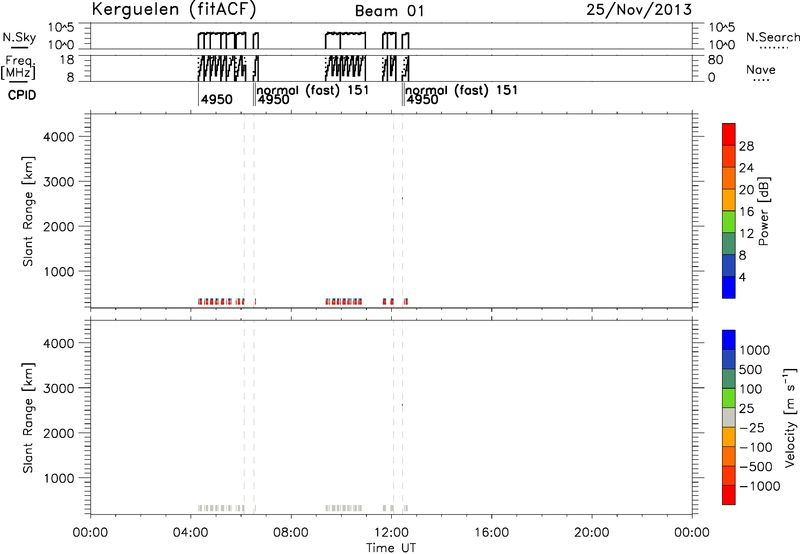Click the date '25/Nov/2013'

(639, 10)
